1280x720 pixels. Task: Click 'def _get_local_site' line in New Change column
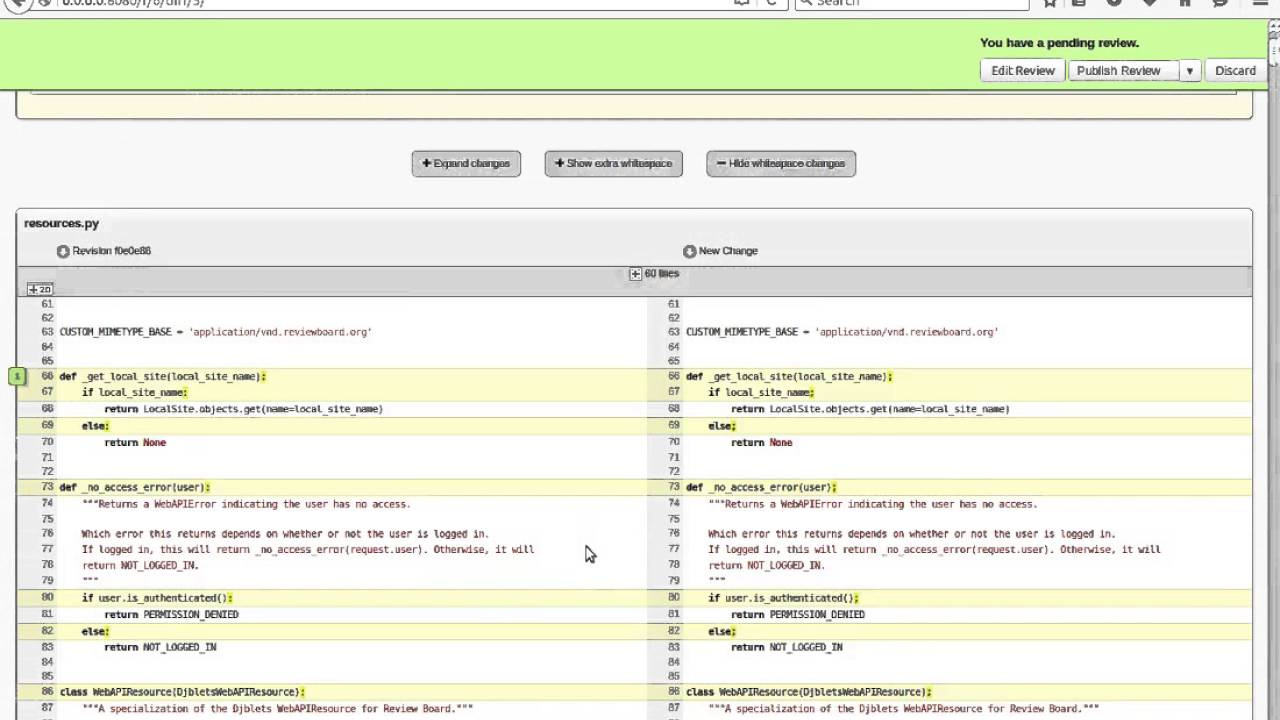pyautogui.click(x=789, y=376)
